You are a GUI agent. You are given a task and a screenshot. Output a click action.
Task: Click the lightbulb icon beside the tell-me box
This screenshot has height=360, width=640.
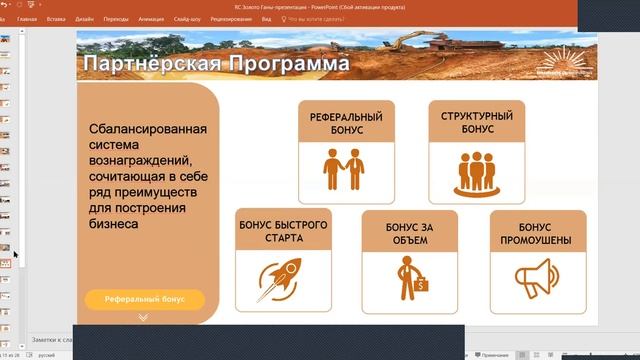coord(284,19)
